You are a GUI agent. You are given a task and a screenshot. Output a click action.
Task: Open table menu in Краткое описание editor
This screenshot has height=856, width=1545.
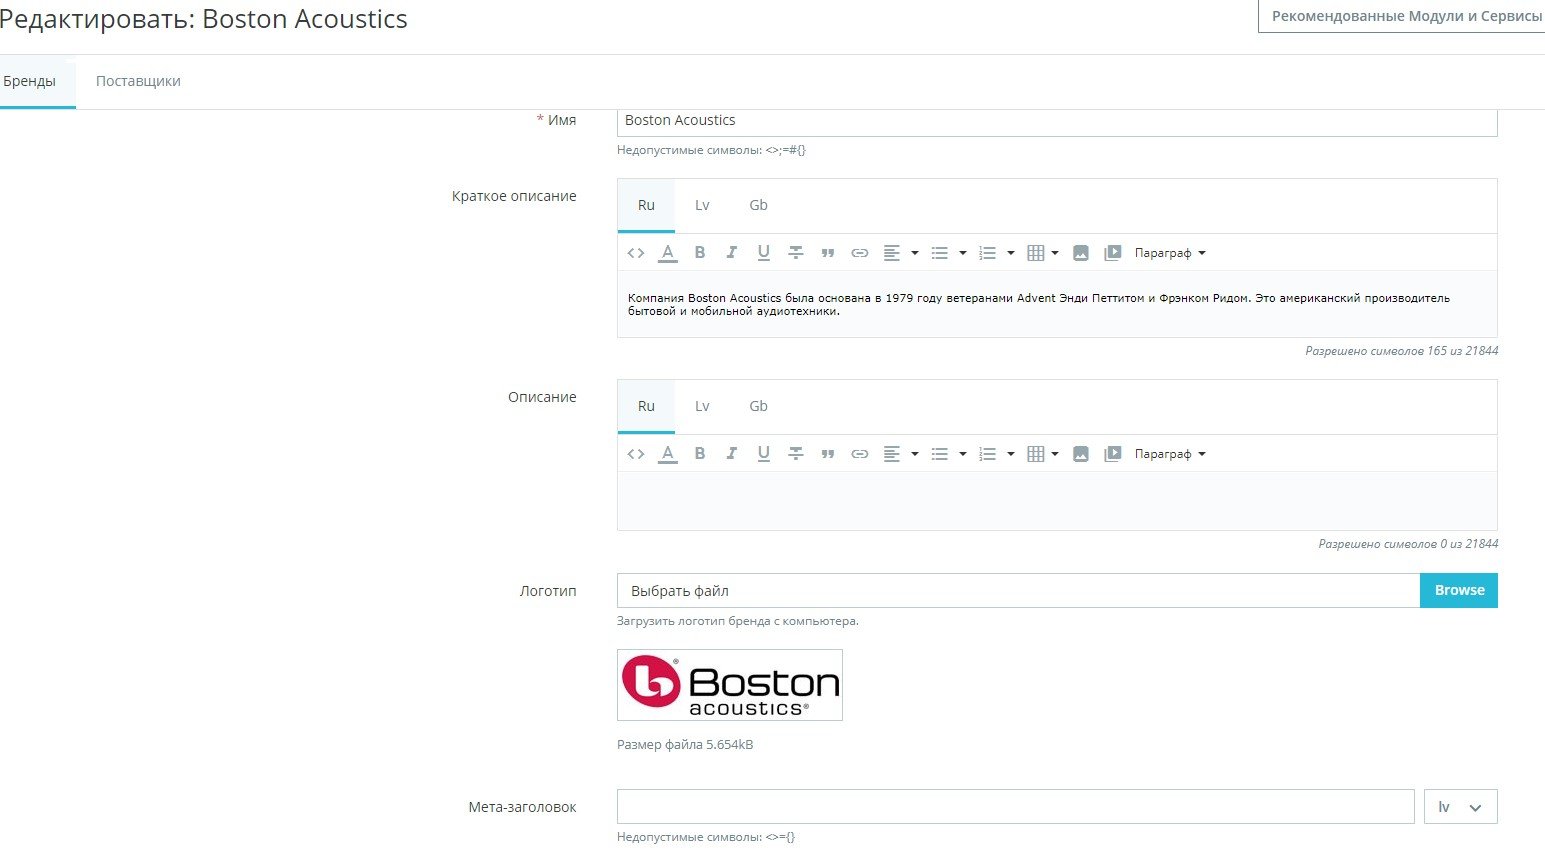click(x=1043, y=253)
